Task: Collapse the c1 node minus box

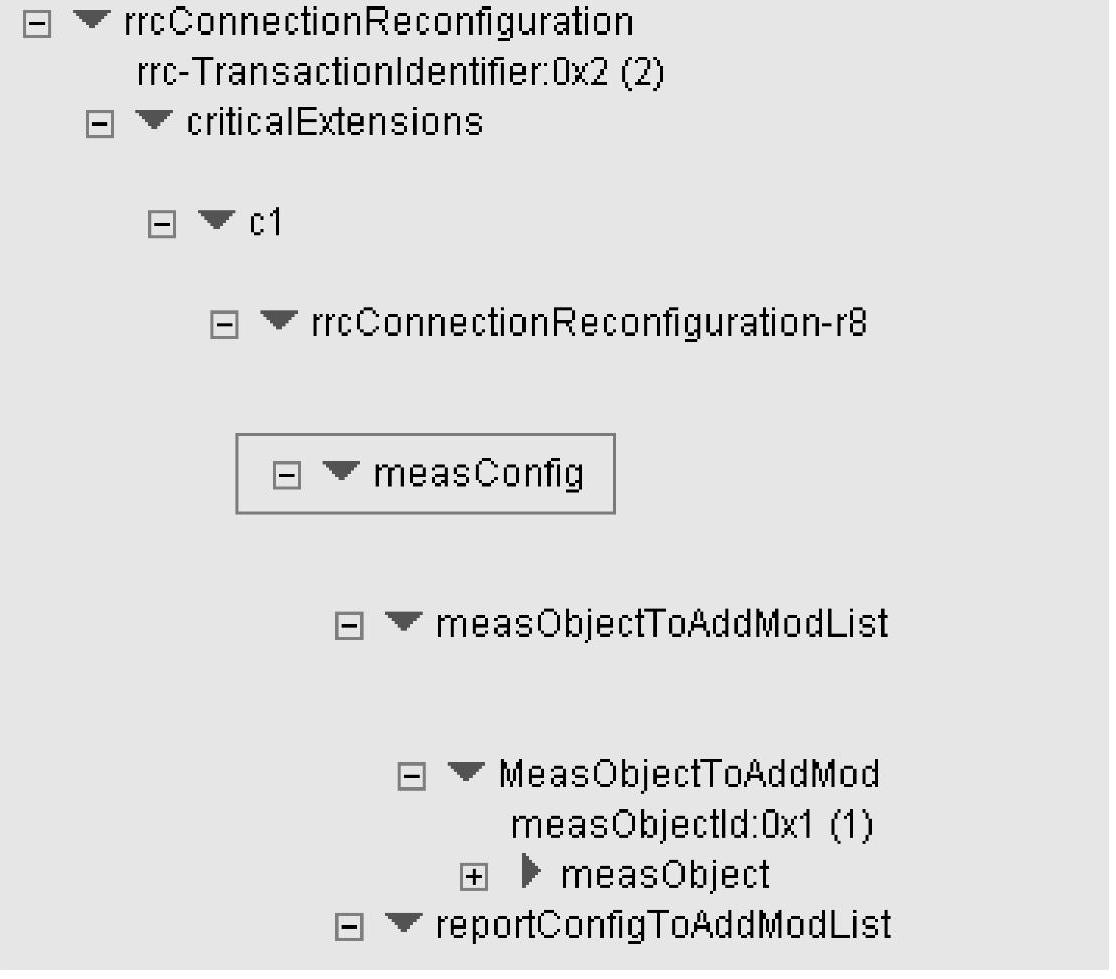Action: pyautogui.click(x=160, y=225)
